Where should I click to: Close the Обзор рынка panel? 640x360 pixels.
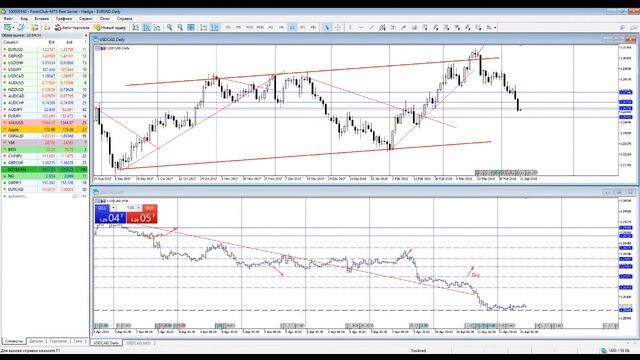[x=86, y=36]
